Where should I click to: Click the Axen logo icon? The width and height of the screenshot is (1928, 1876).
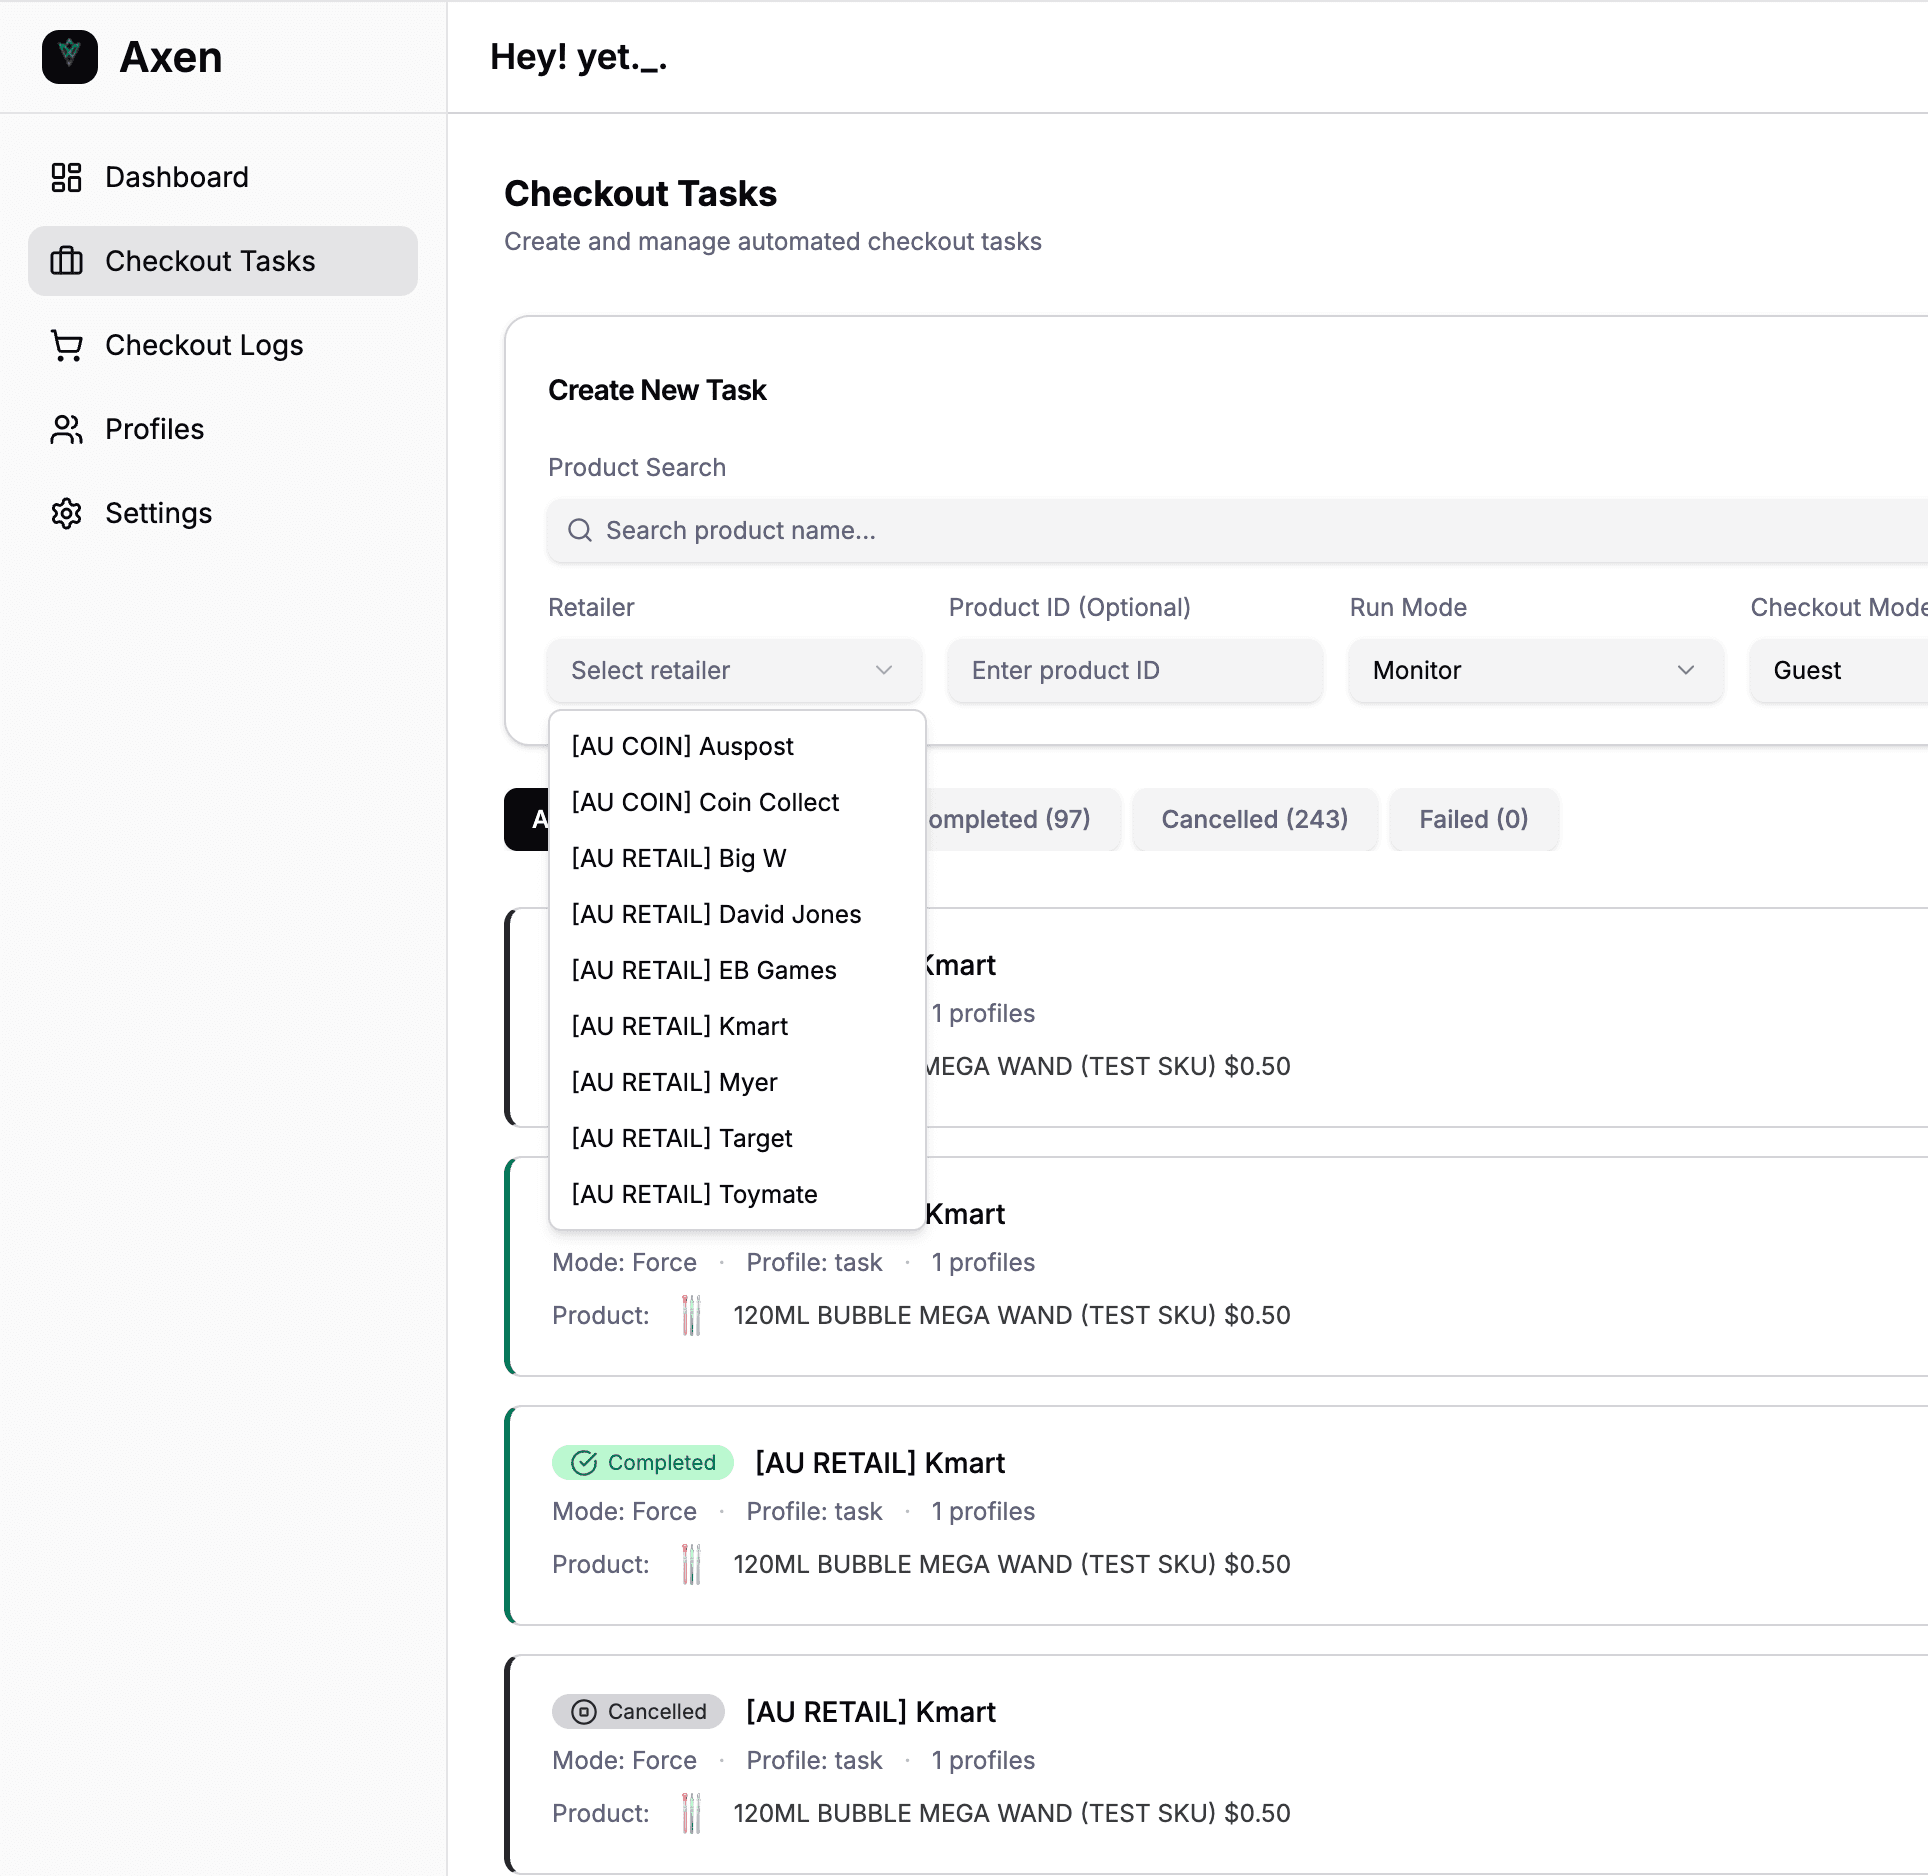[x=69, y=57]
